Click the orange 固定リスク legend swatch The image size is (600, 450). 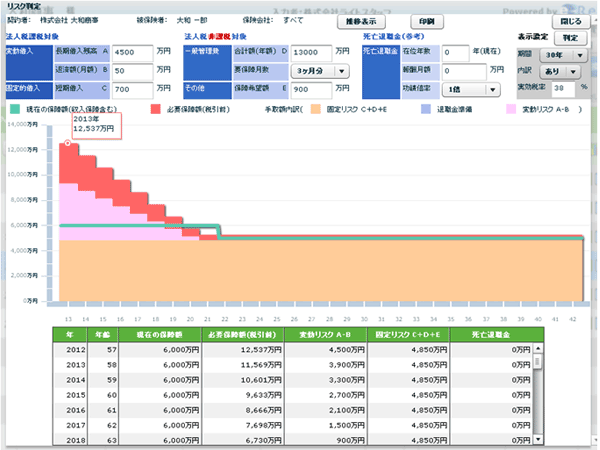point(316,109)
